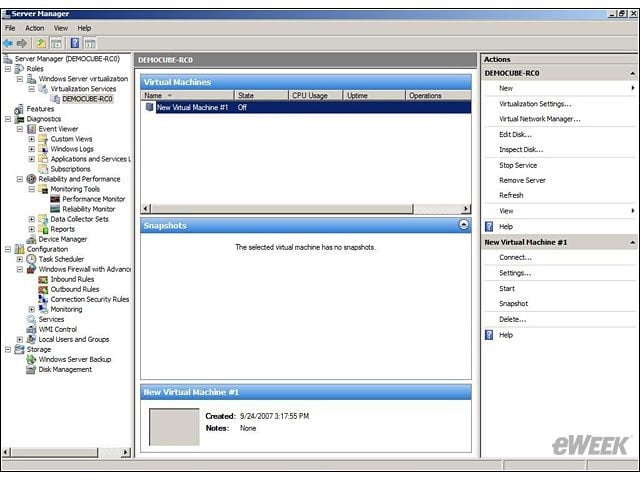Click the Inbound Rules icon
The height and width of the screenshot is (480, 640).
[43, 279]
